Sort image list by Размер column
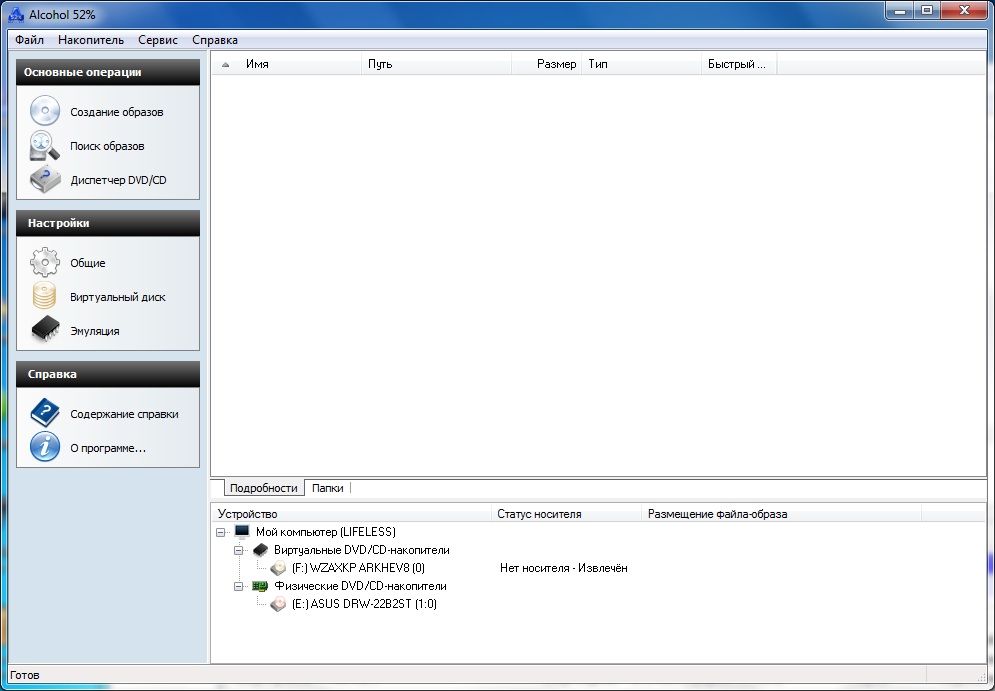 [547, 64]
